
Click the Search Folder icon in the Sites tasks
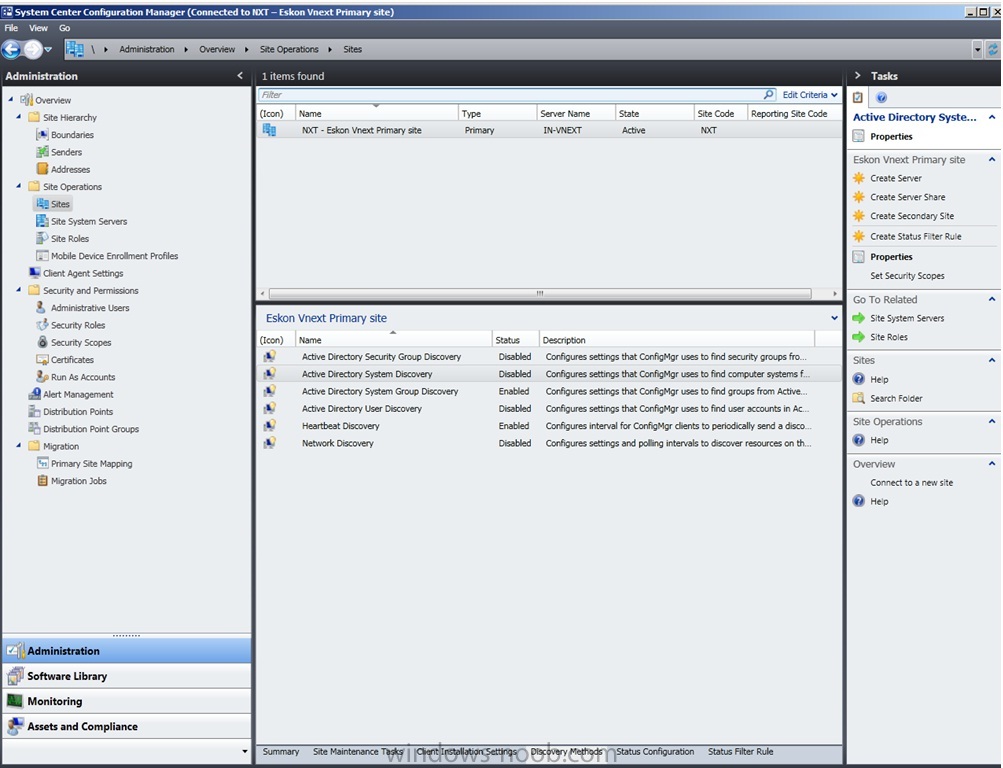(859, 398)
